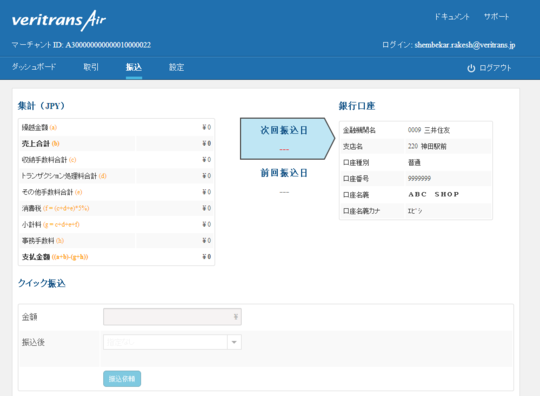Click the 振込依頼 button
The width and height of the screenshot is (540, 396).
[122, 379]
